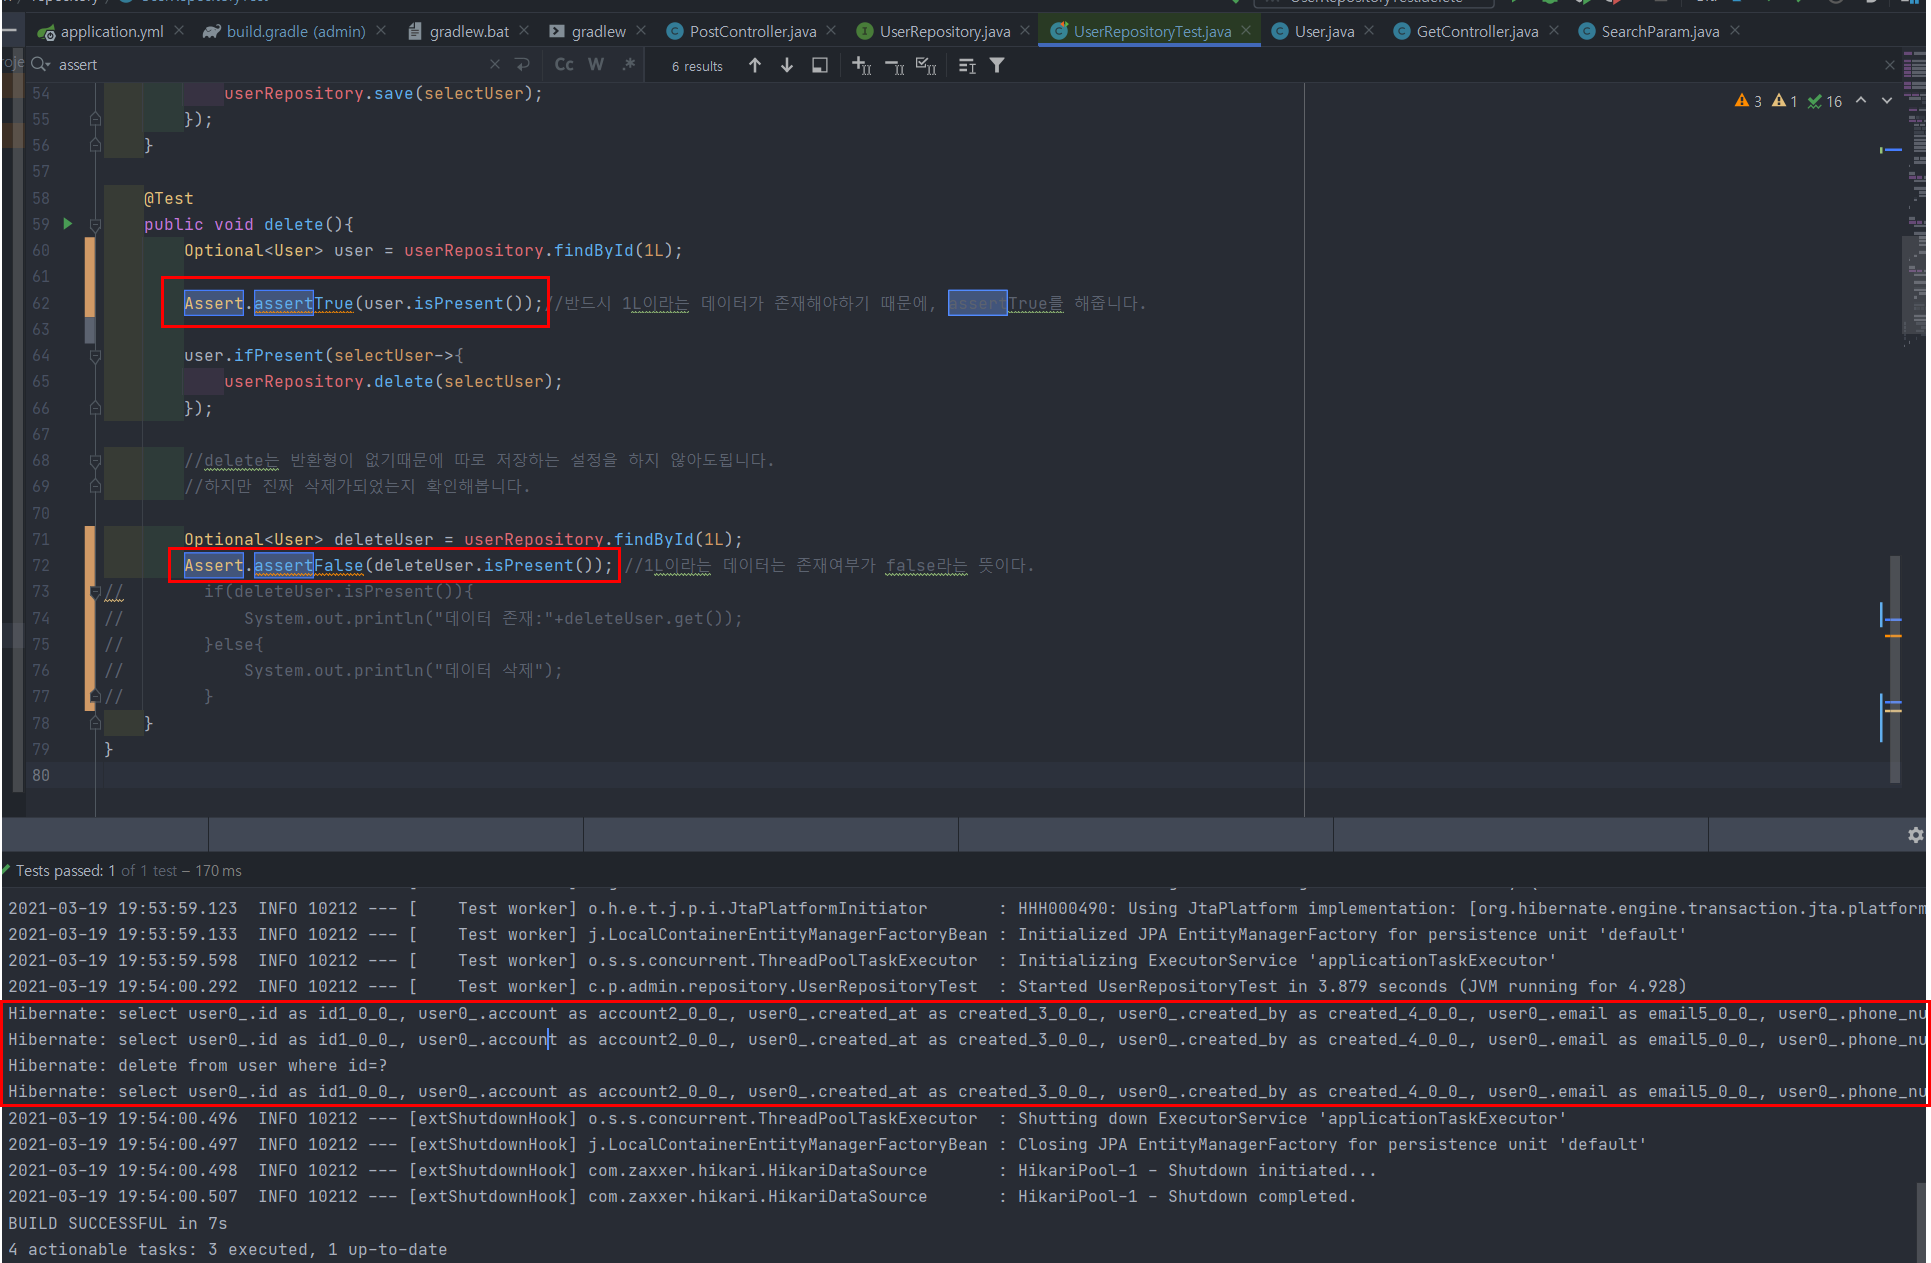The height and width of the screenshot is (1263, 1931).
Task: Open search history dropdown magnifier
Action: (41, 65)
